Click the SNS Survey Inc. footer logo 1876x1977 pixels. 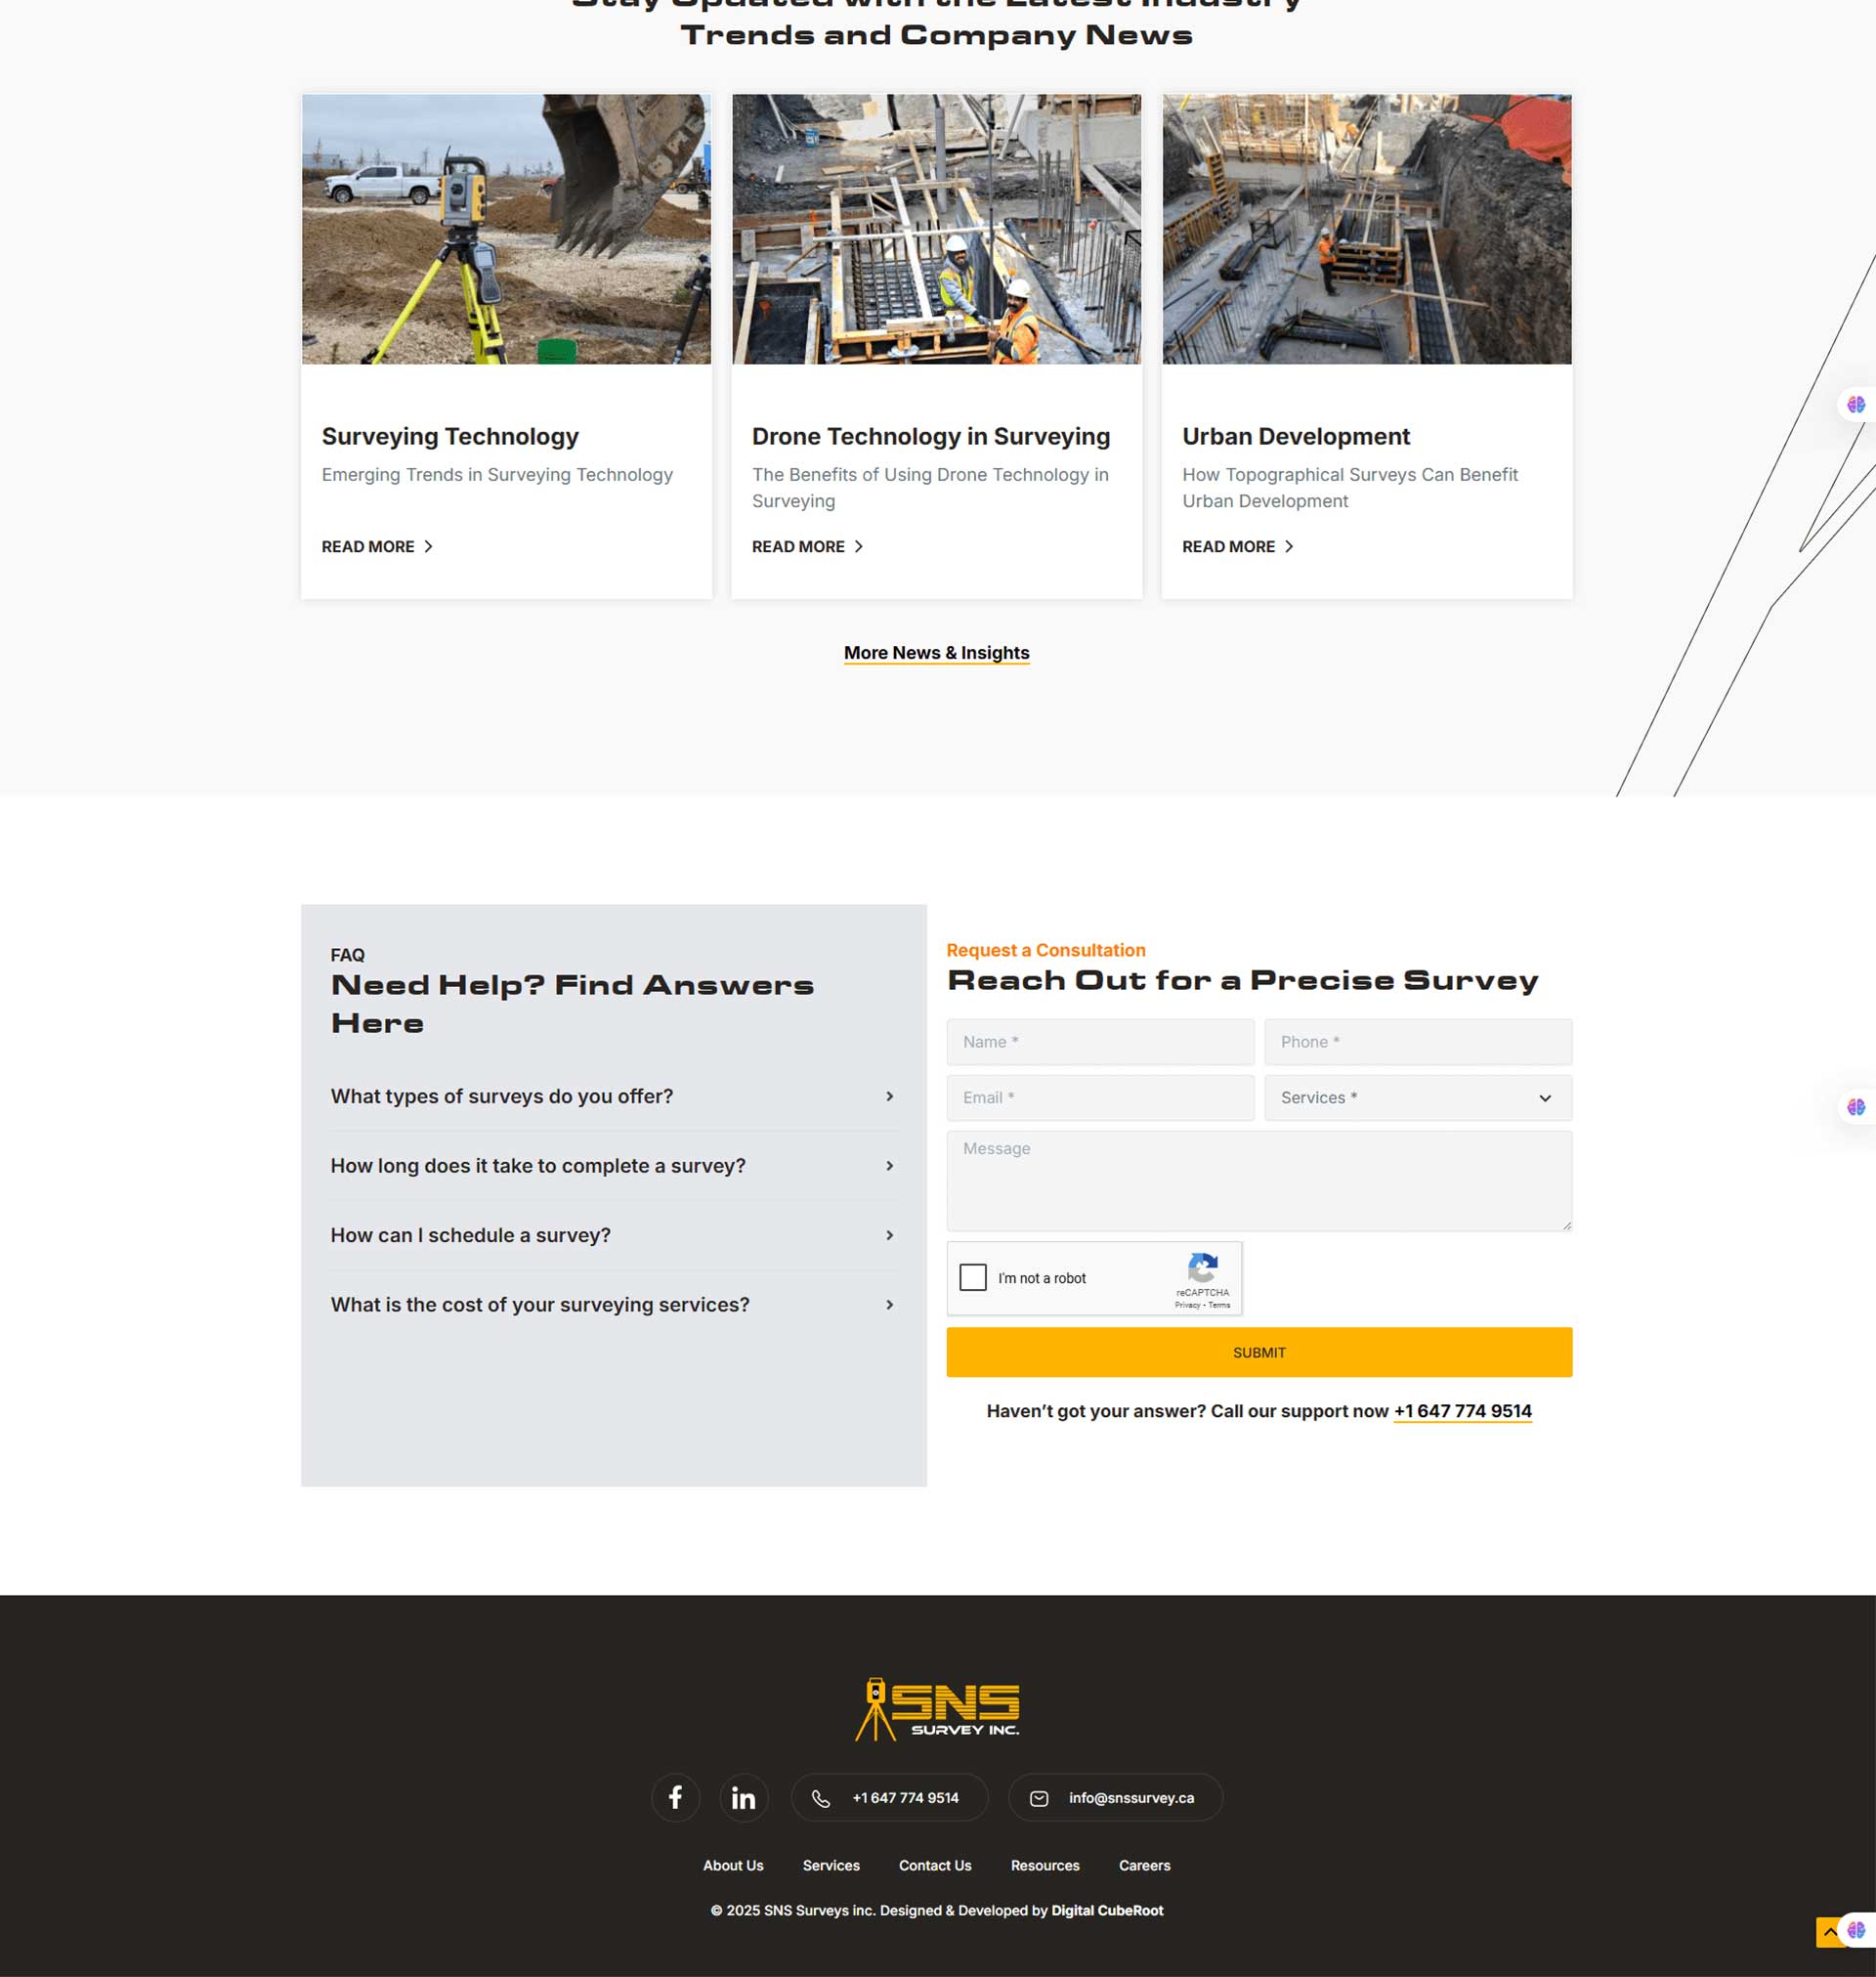[x=937, y=1708]
